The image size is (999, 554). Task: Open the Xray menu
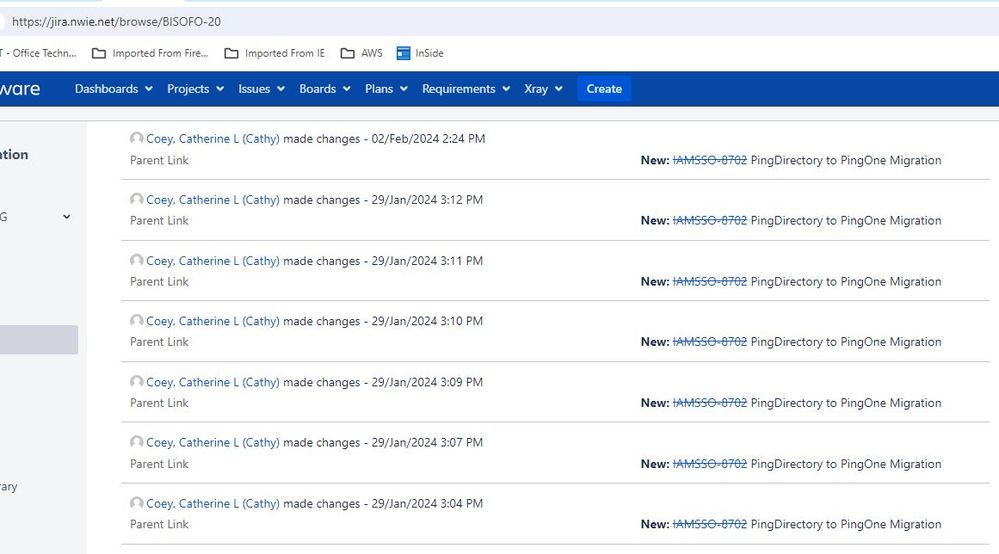coord(543,89)
